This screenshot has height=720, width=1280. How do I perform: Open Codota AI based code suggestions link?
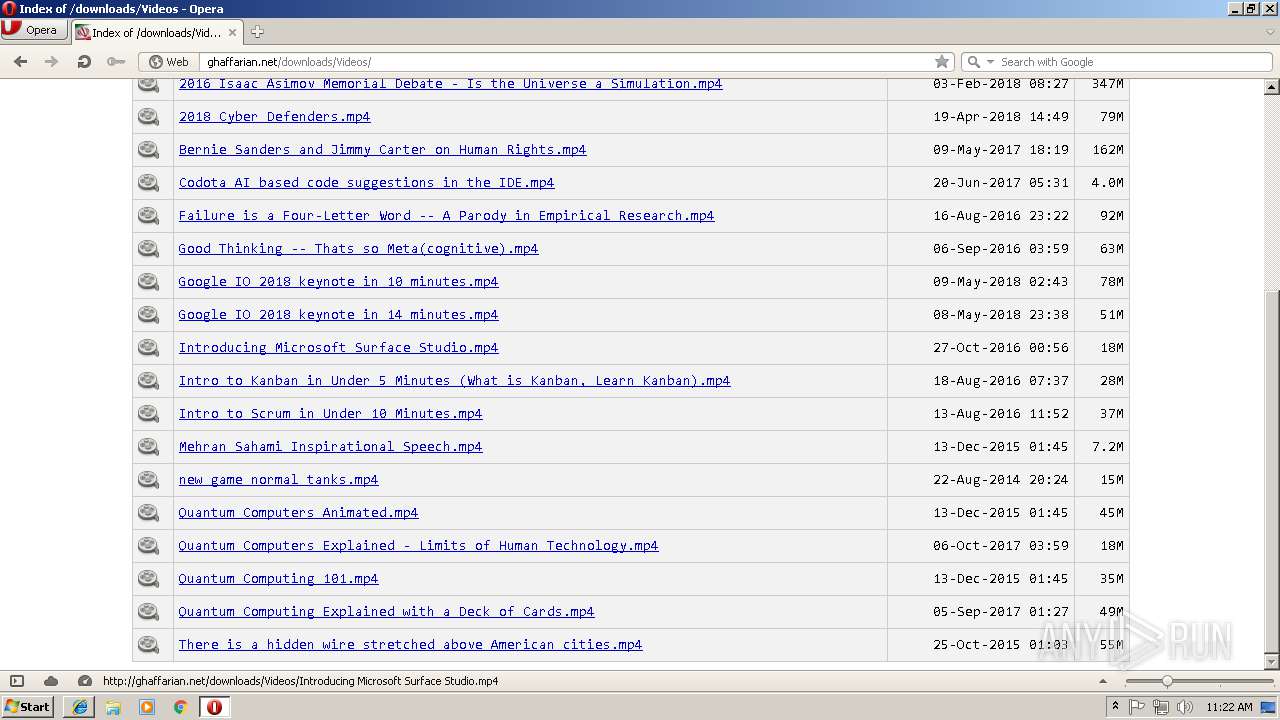pos(366,183)
